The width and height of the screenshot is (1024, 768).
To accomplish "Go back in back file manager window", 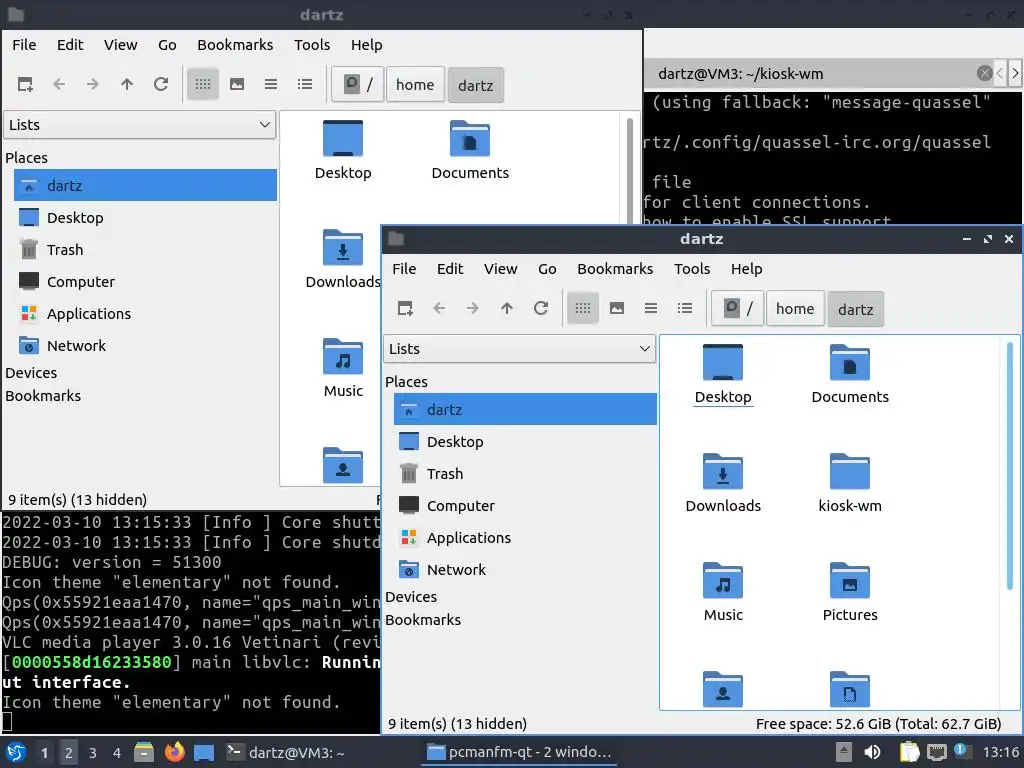I will coord(59,84).
